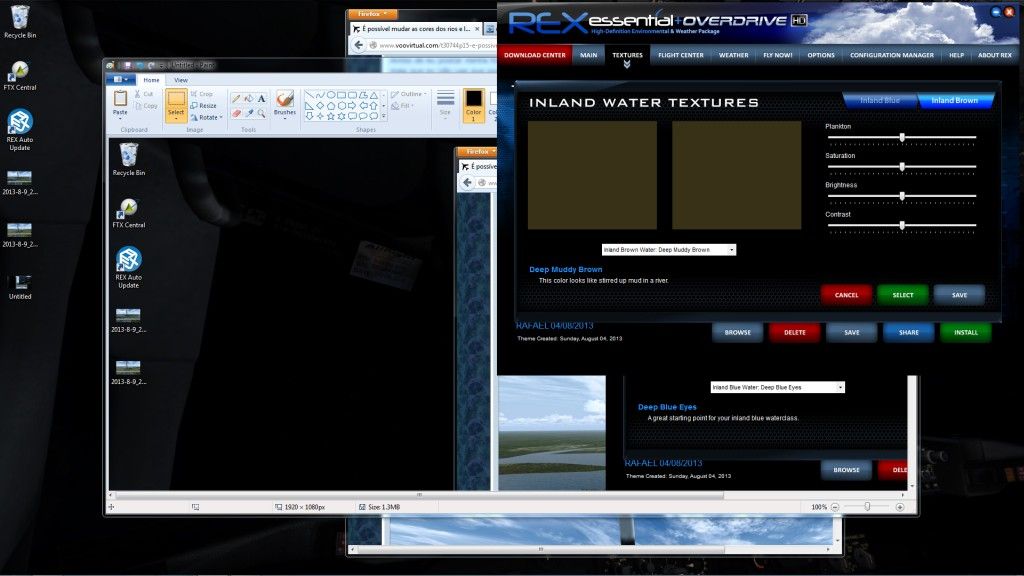Click the left brown water texture preview
1024x576 pixels.
(x=592, y=175)
